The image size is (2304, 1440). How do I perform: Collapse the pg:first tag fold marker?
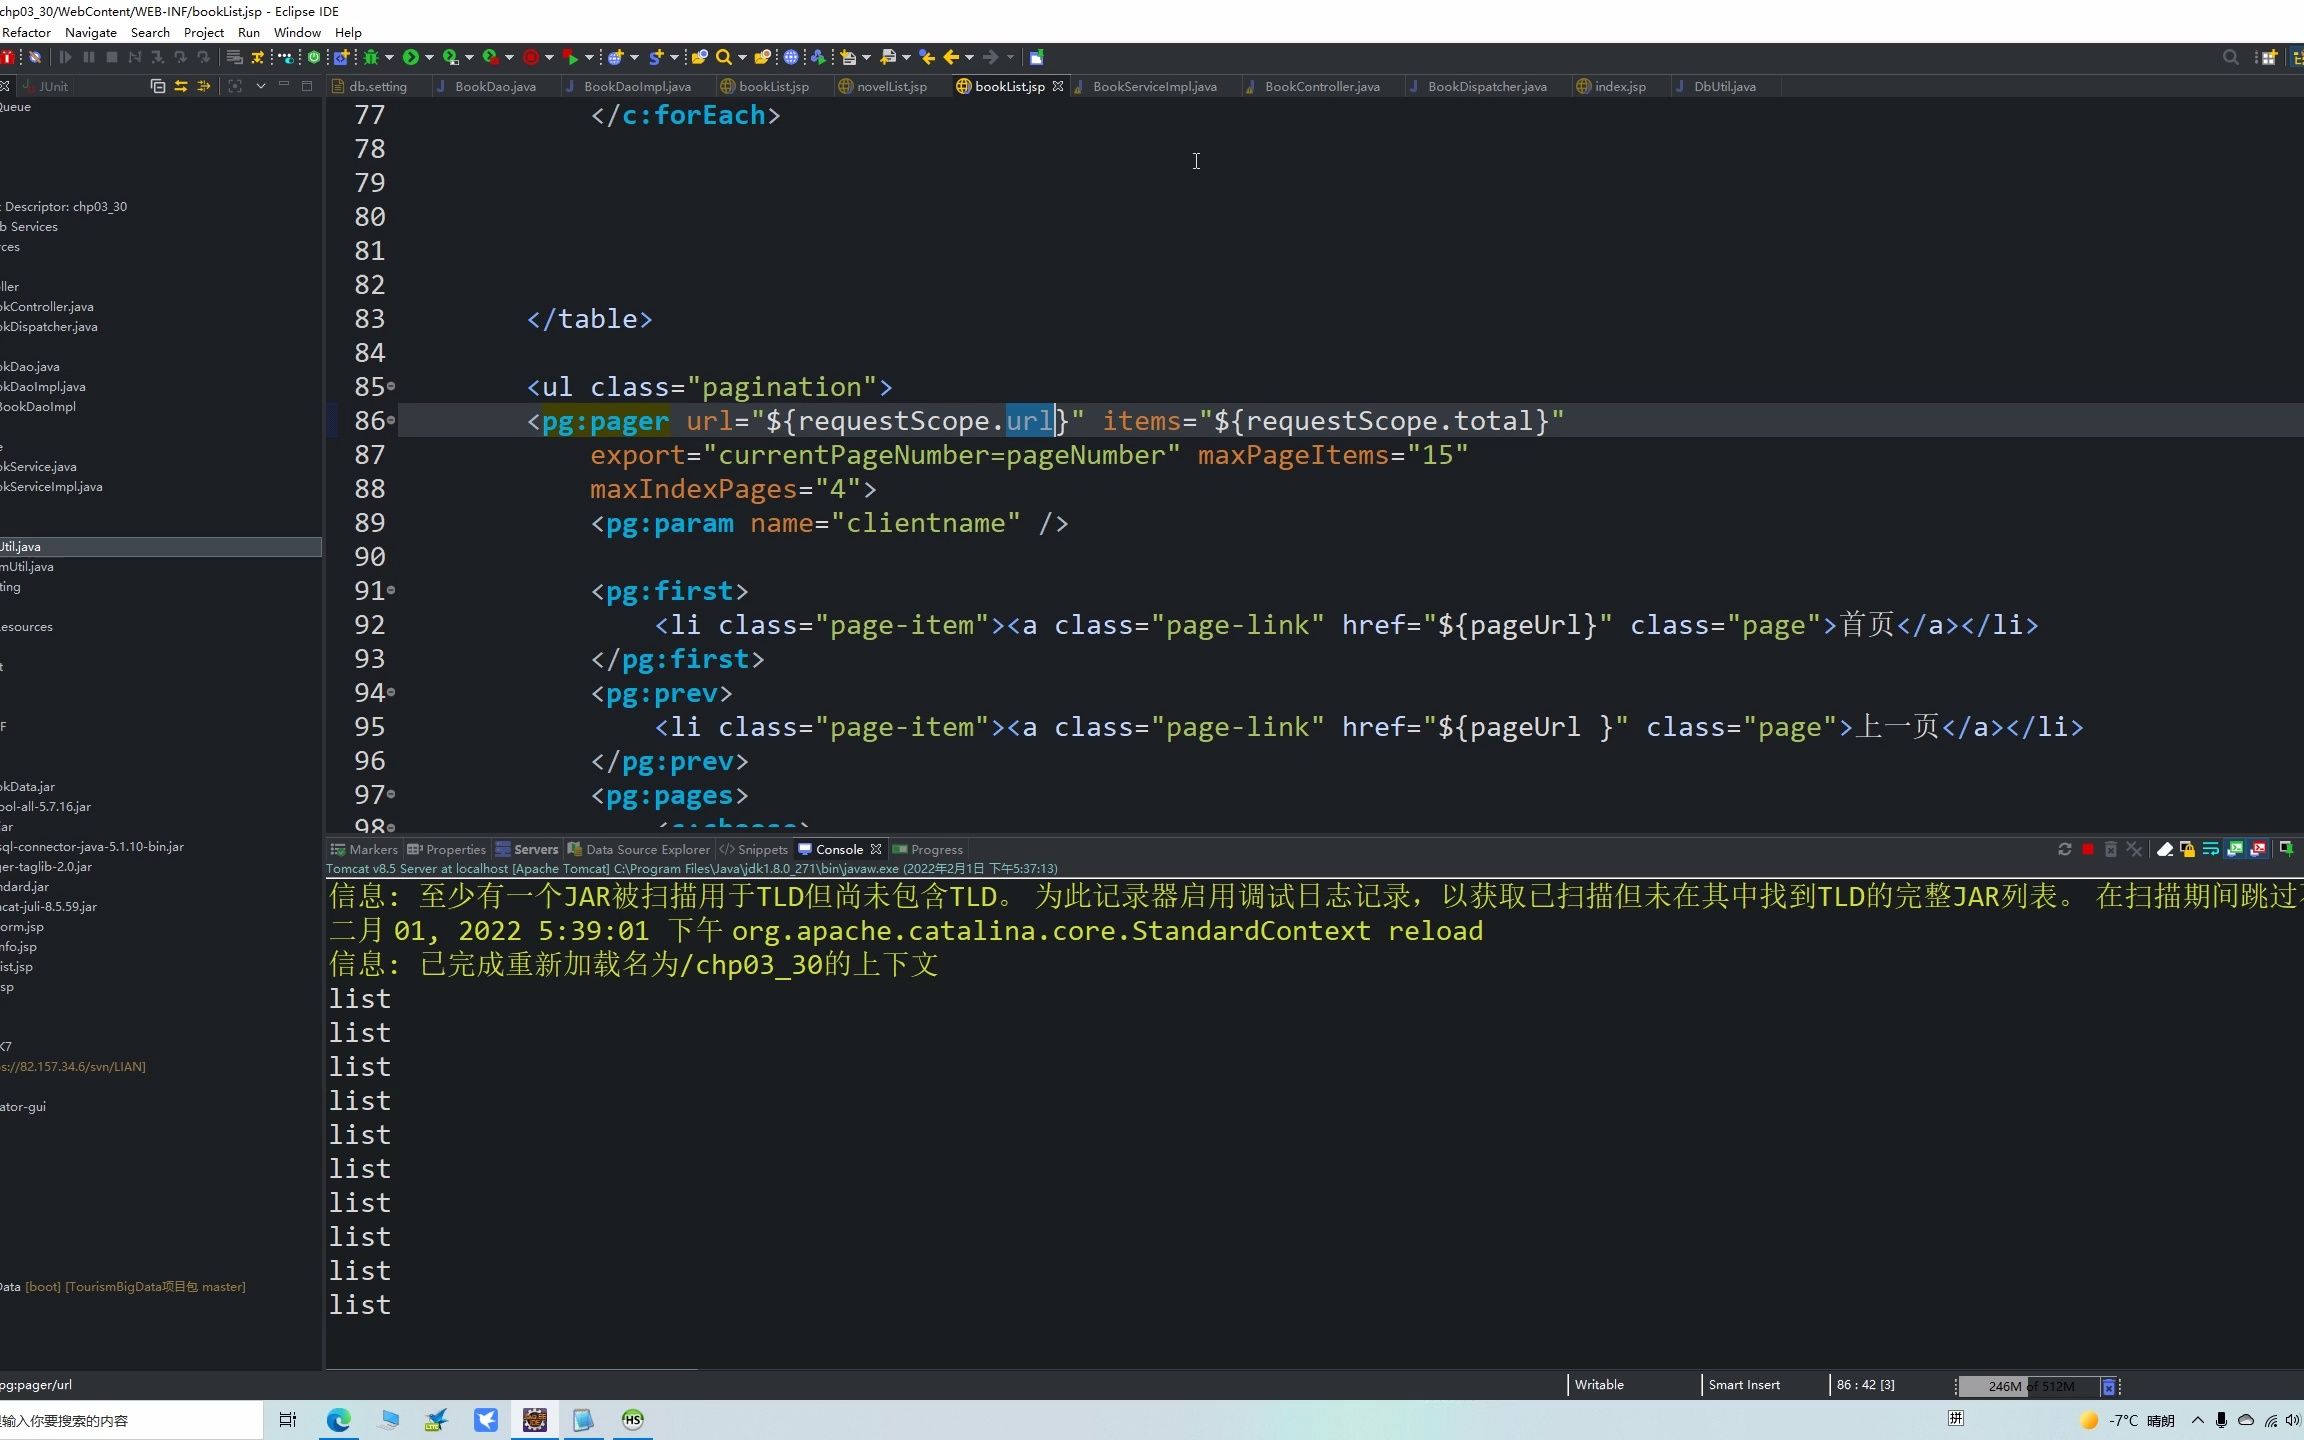(391, 591)
